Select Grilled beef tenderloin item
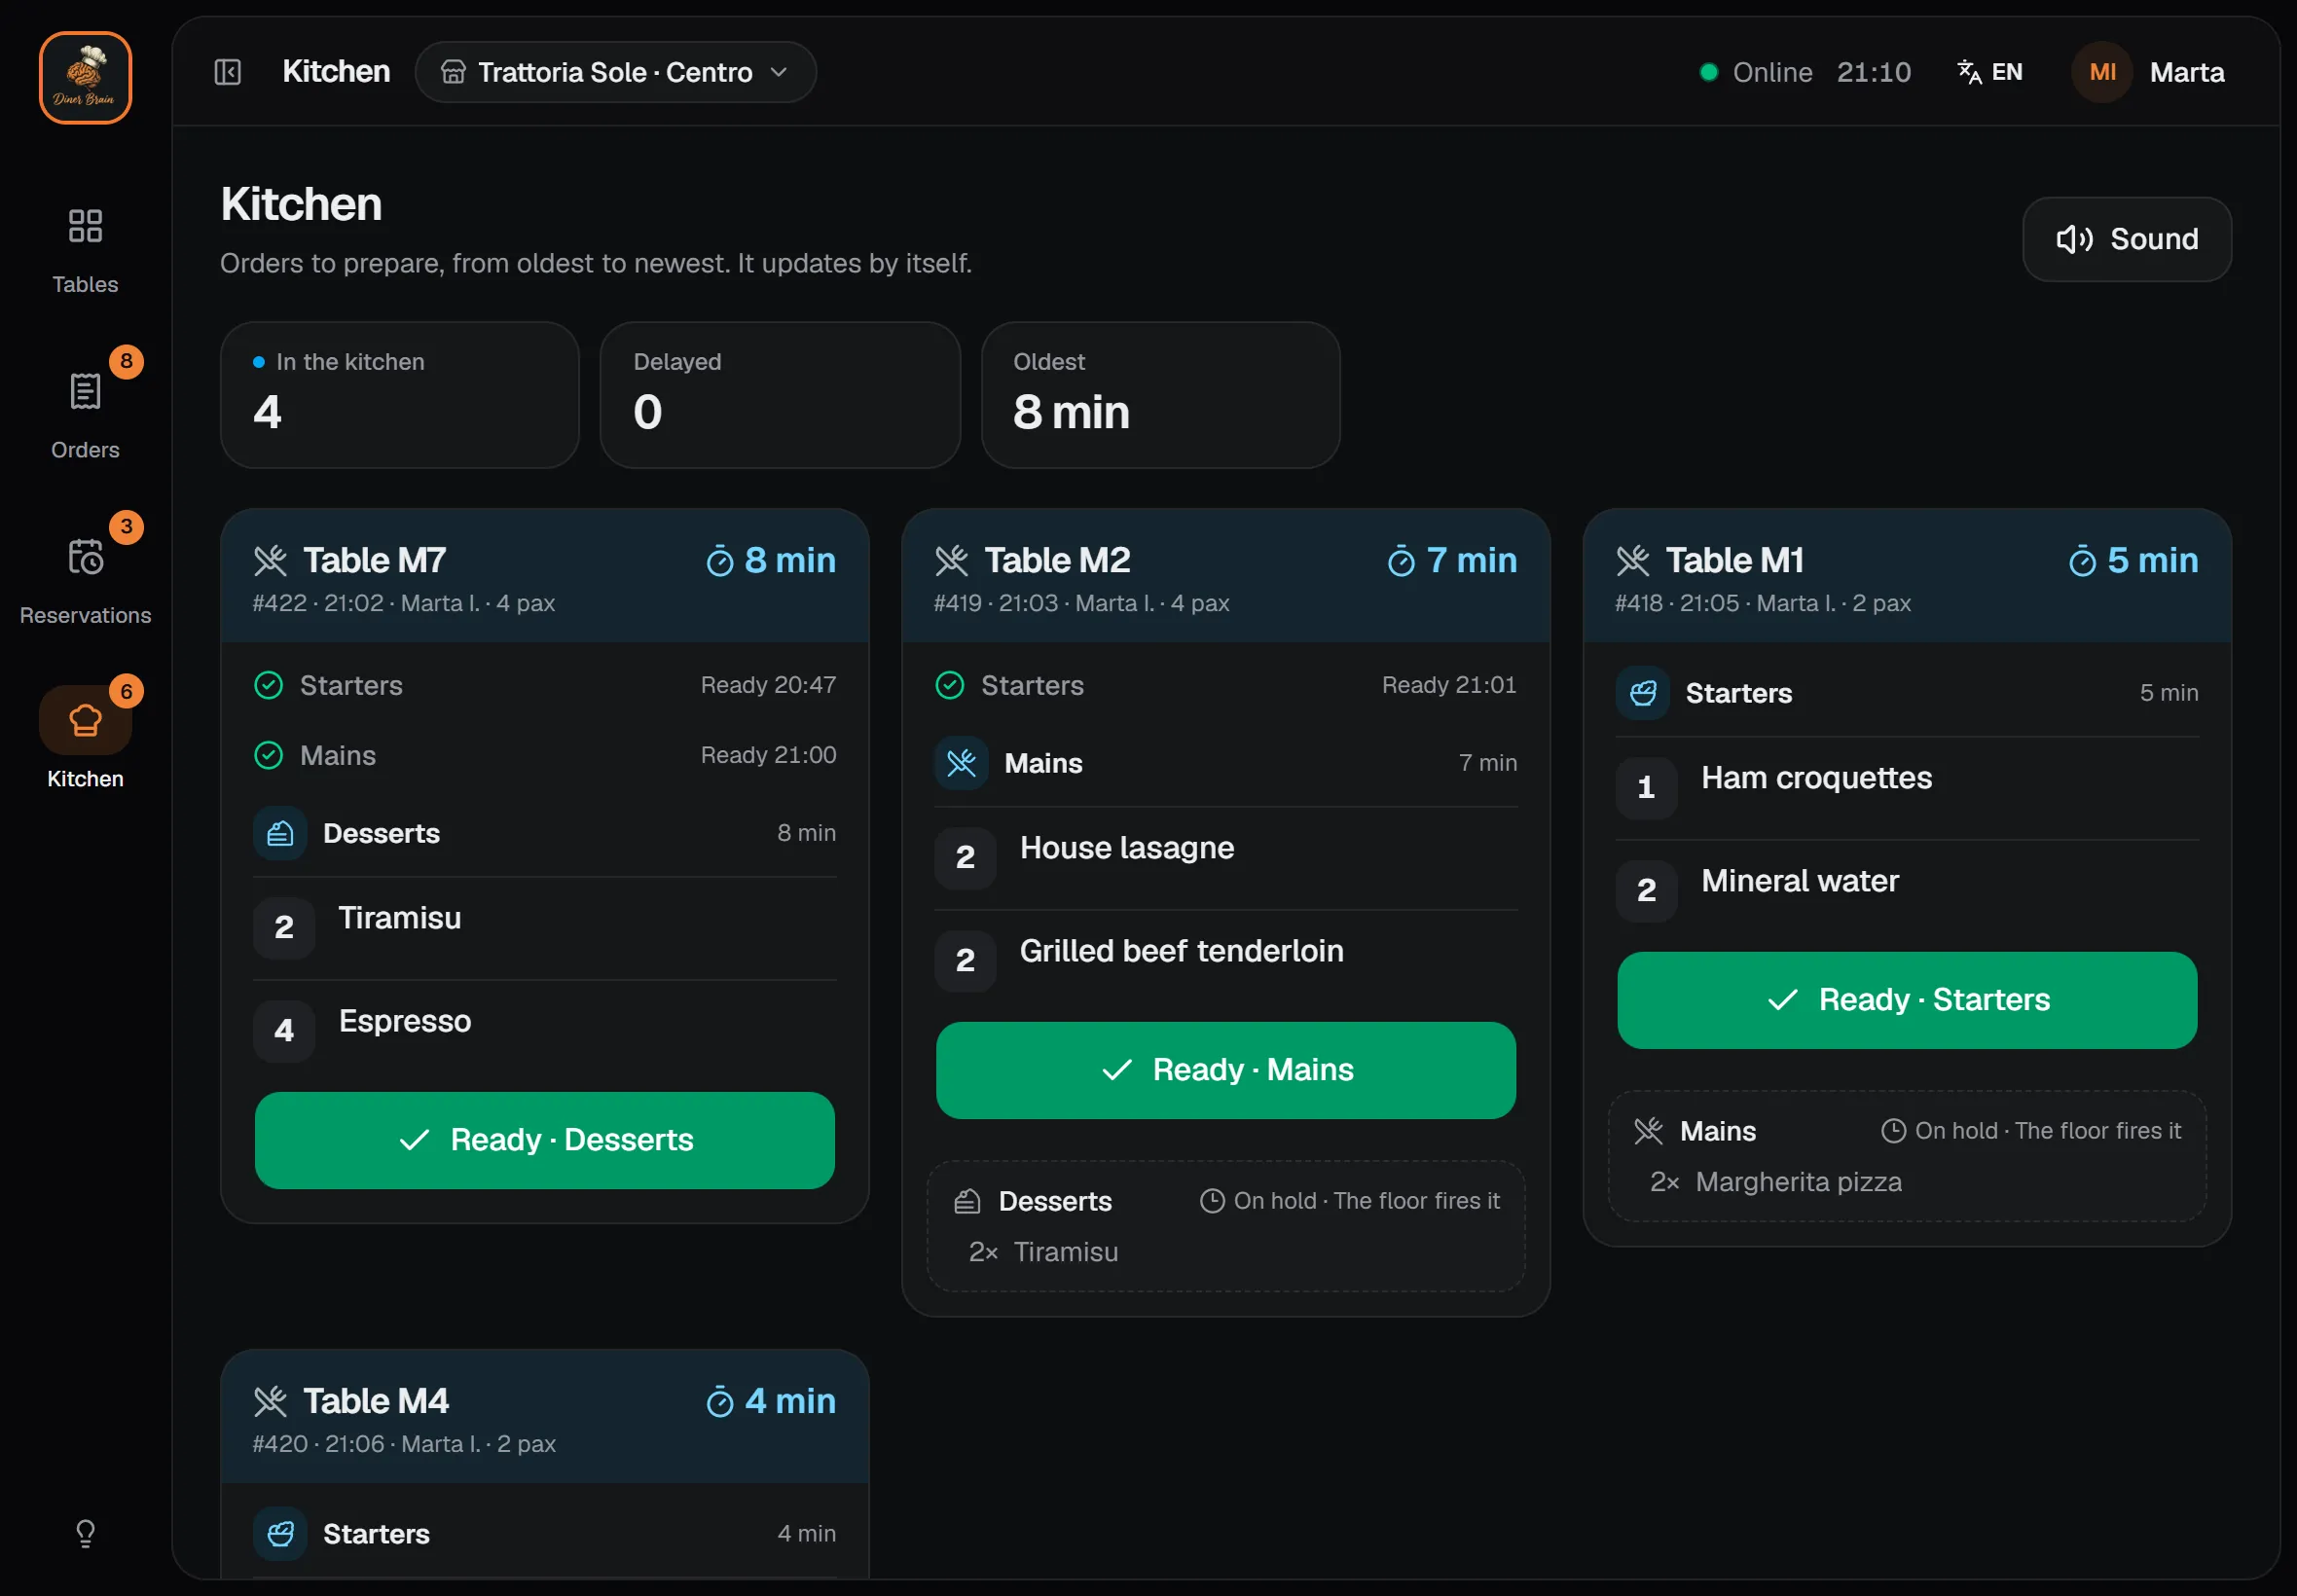 point(1225,961)
